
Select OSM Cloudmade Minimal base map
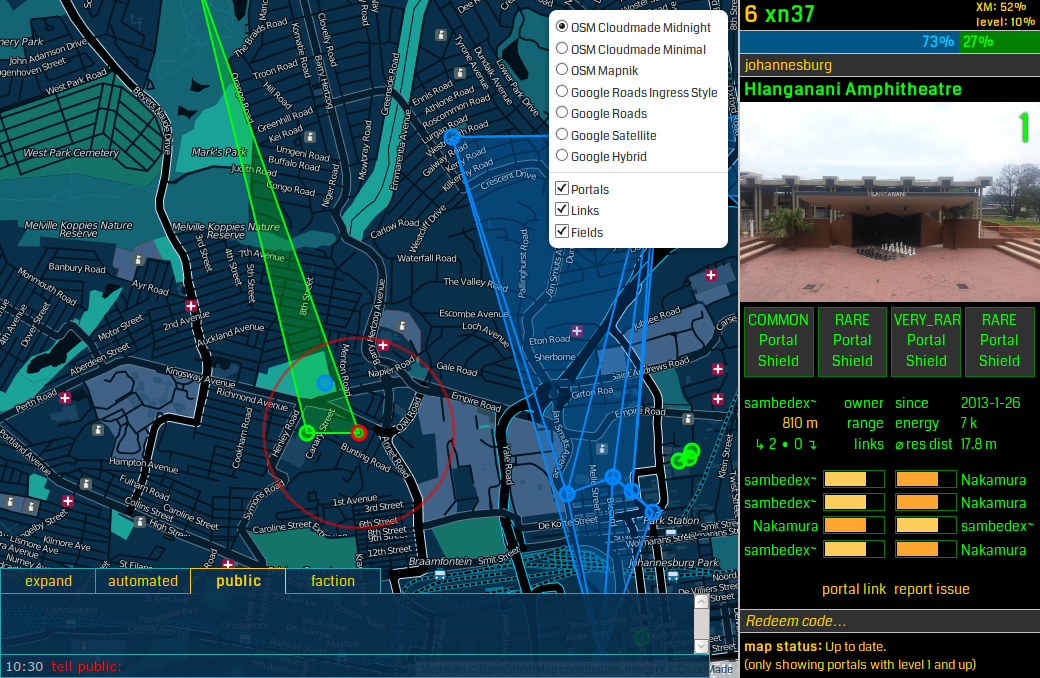[562, 48]
